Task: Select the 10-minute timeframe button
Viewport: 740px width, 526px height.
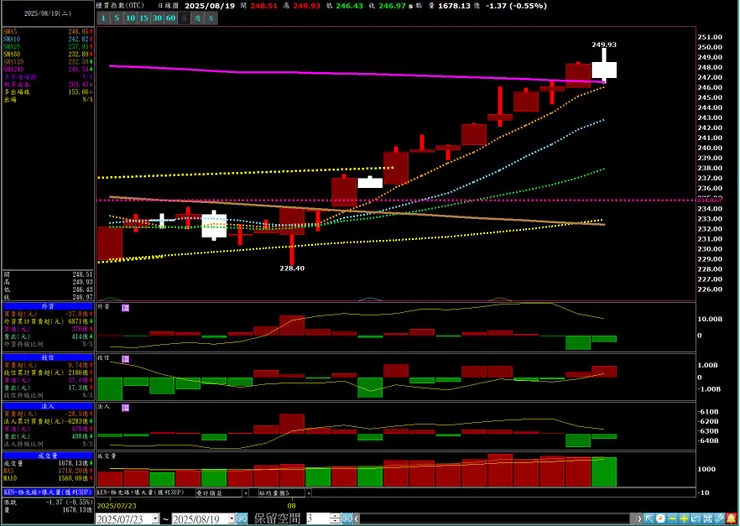Action: (x=130, y=18)
